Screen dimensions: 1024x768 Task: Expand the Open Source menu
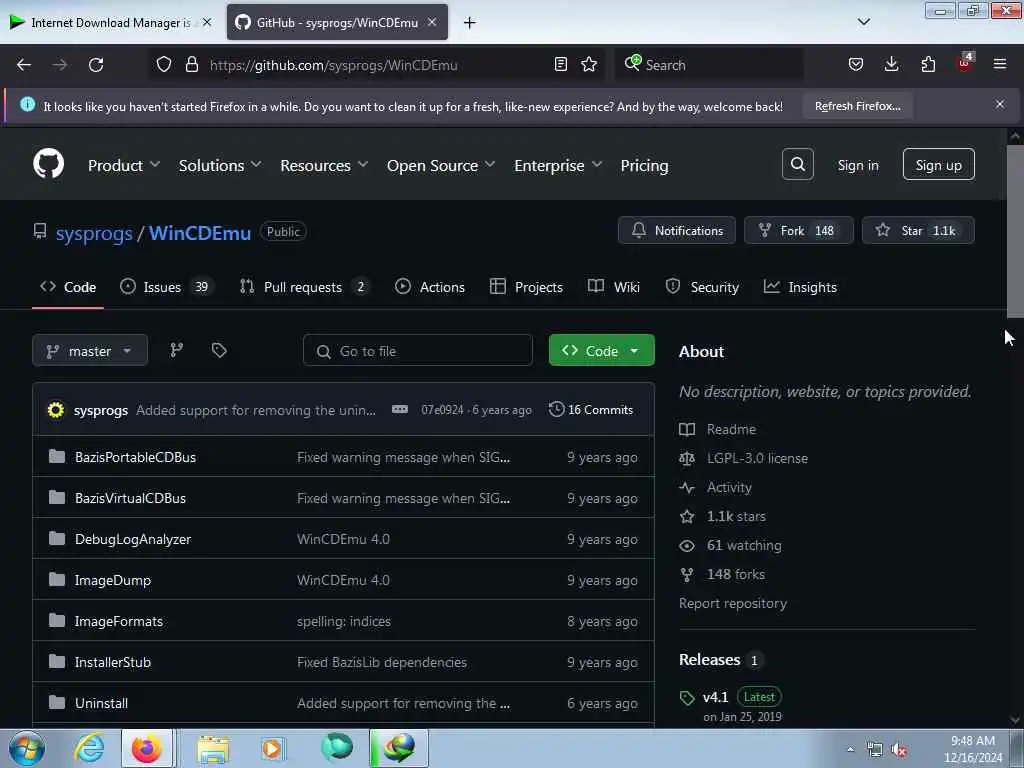click(441, 165)
